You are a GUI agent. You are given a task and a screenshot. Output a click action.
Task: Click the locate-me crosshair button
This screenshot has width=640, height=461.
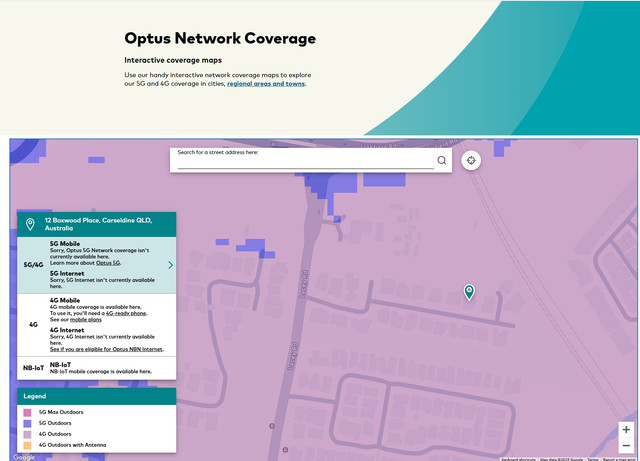pos(471,160)
